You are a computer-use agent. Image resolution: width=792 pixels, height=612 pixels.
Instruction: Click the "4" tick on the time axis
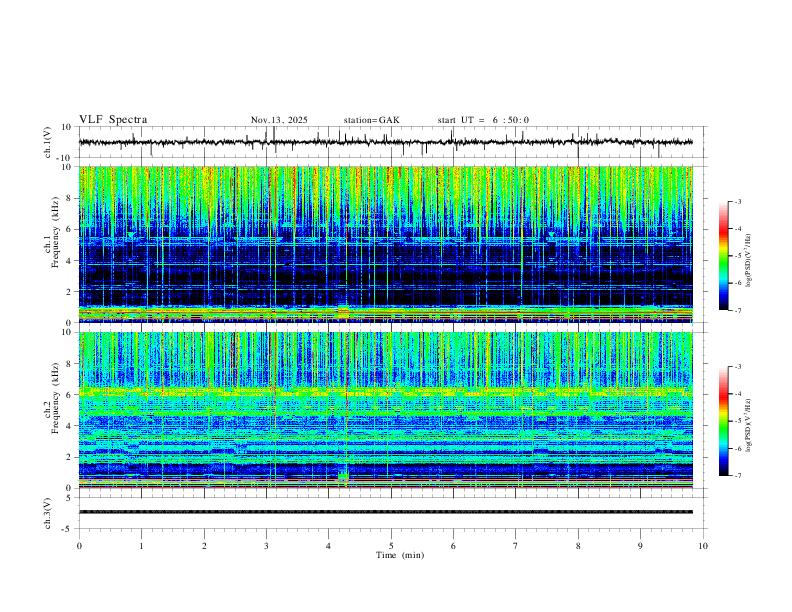[328, 546]
